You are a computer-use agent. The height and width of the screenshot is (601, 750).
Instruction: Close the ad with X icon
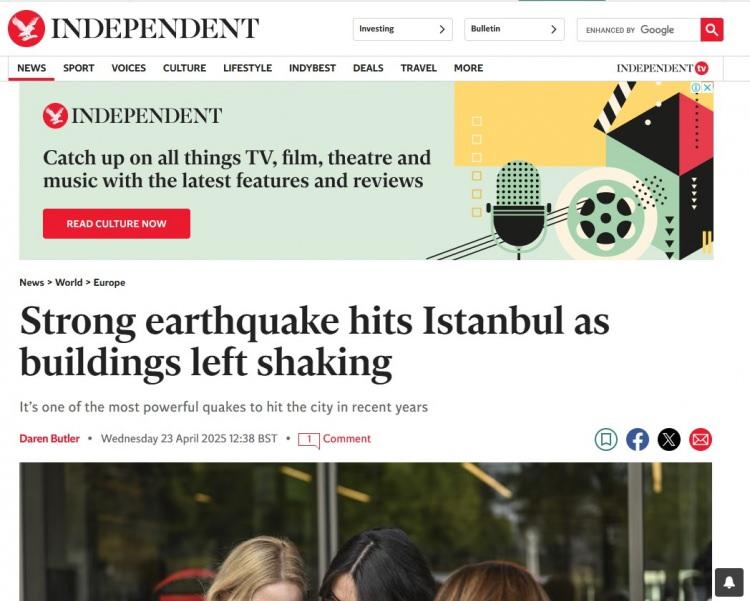(707, 88)
